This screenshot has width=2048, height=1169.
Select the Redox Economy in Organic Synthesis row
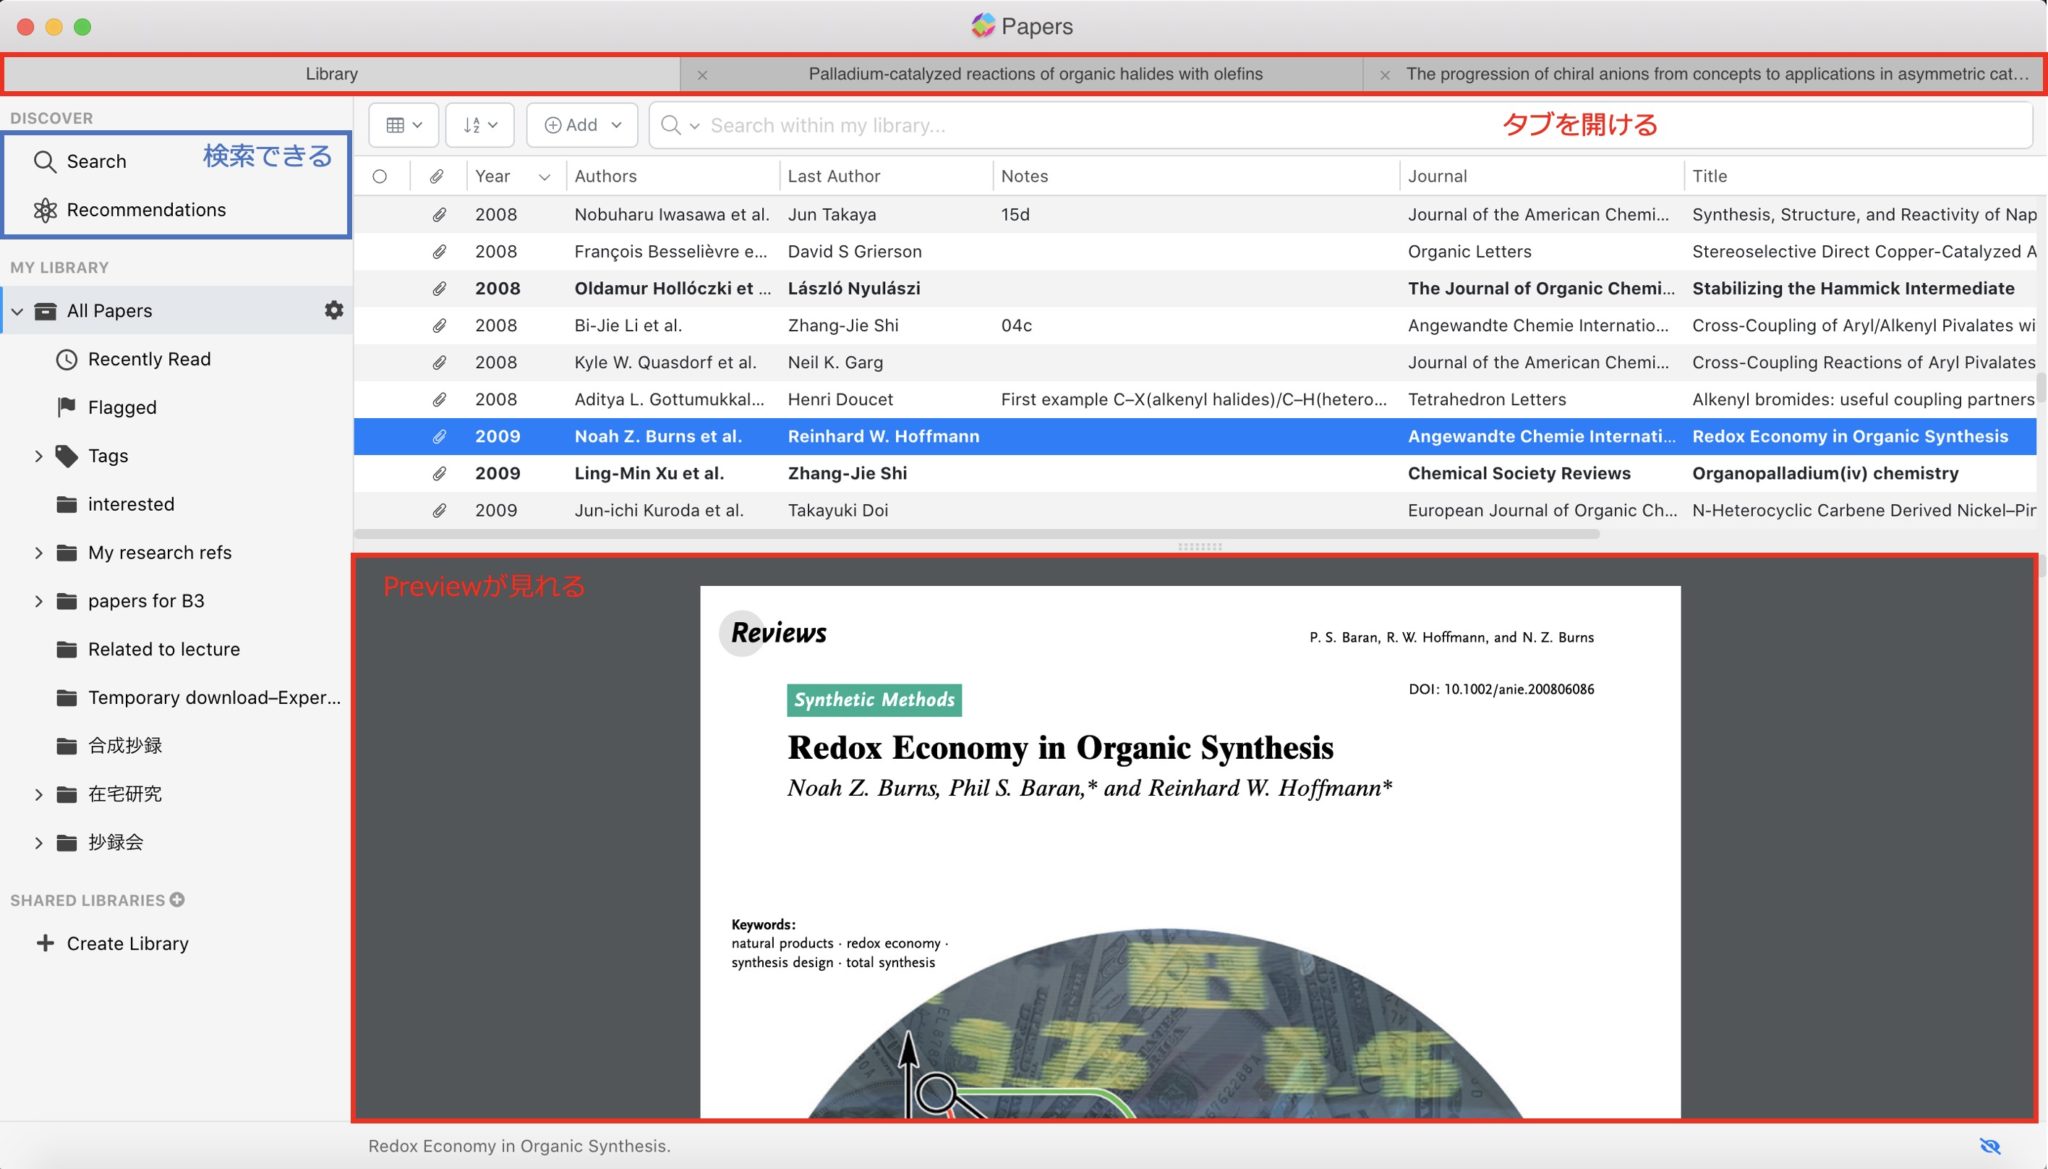(1195, 436)
